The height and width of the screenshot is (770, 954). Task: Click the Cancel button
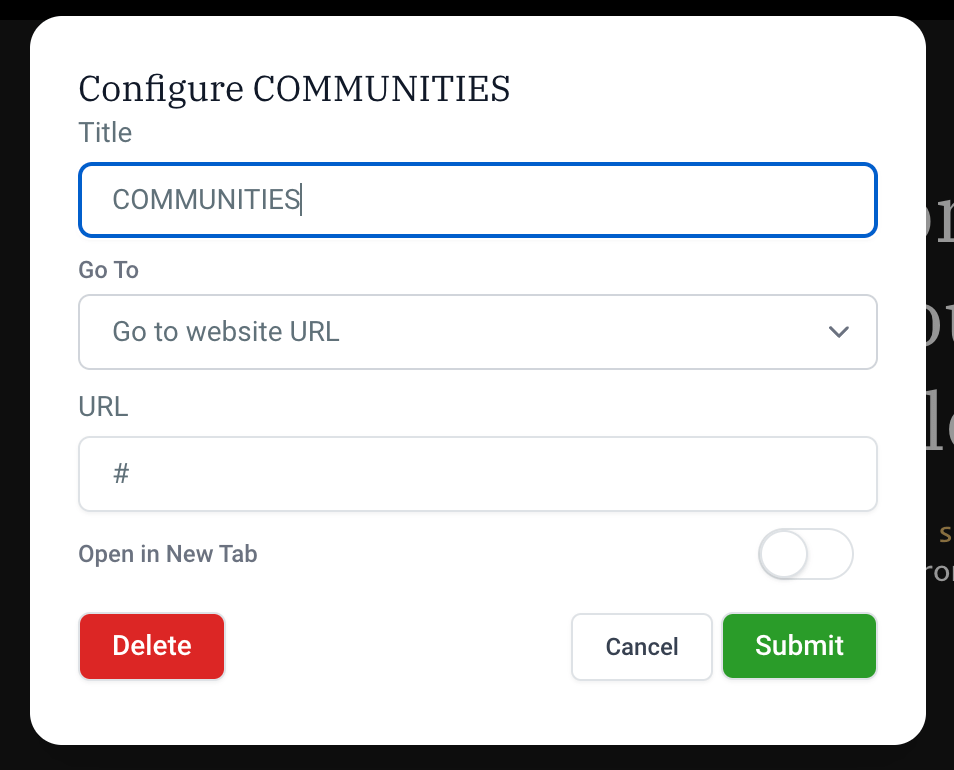coord(641,646)
